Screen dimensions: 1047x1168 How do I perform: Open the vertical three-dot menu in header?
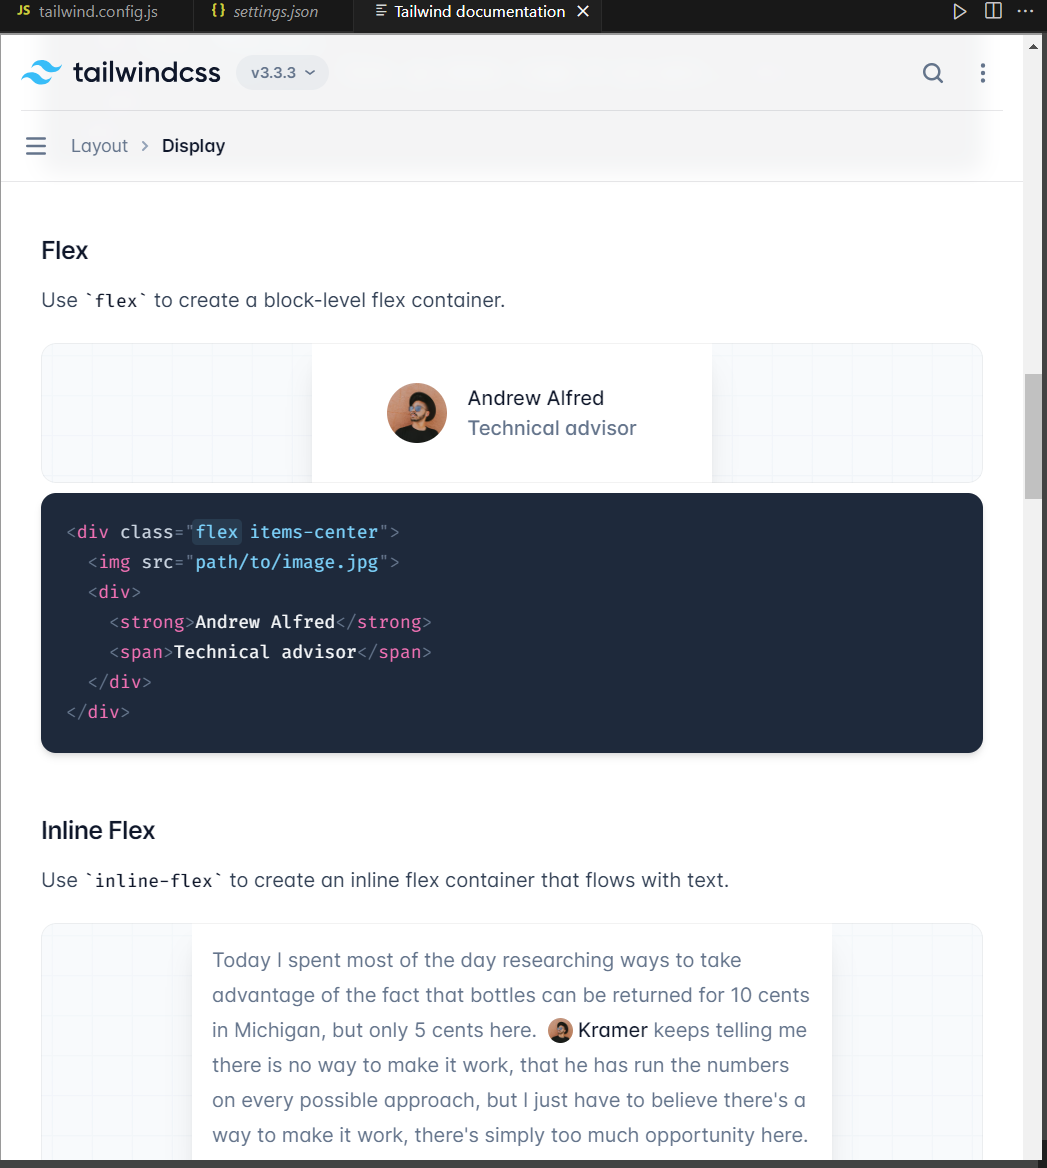click(x=983, y=72)
